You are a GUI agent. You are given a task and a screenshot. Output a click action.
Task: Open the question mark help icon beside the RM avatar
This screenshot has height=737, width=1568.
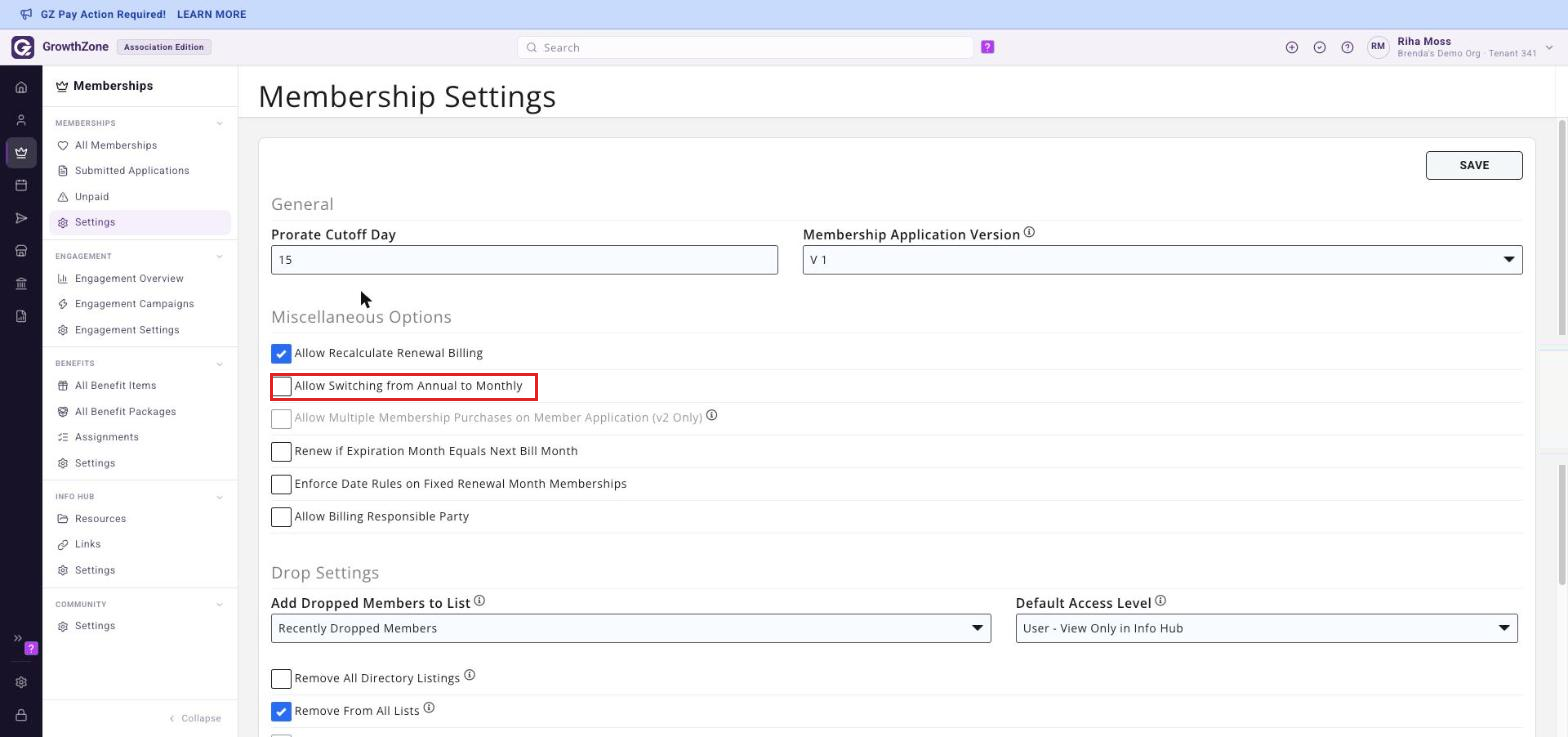pyautogui.click(x=1347, y=47)
